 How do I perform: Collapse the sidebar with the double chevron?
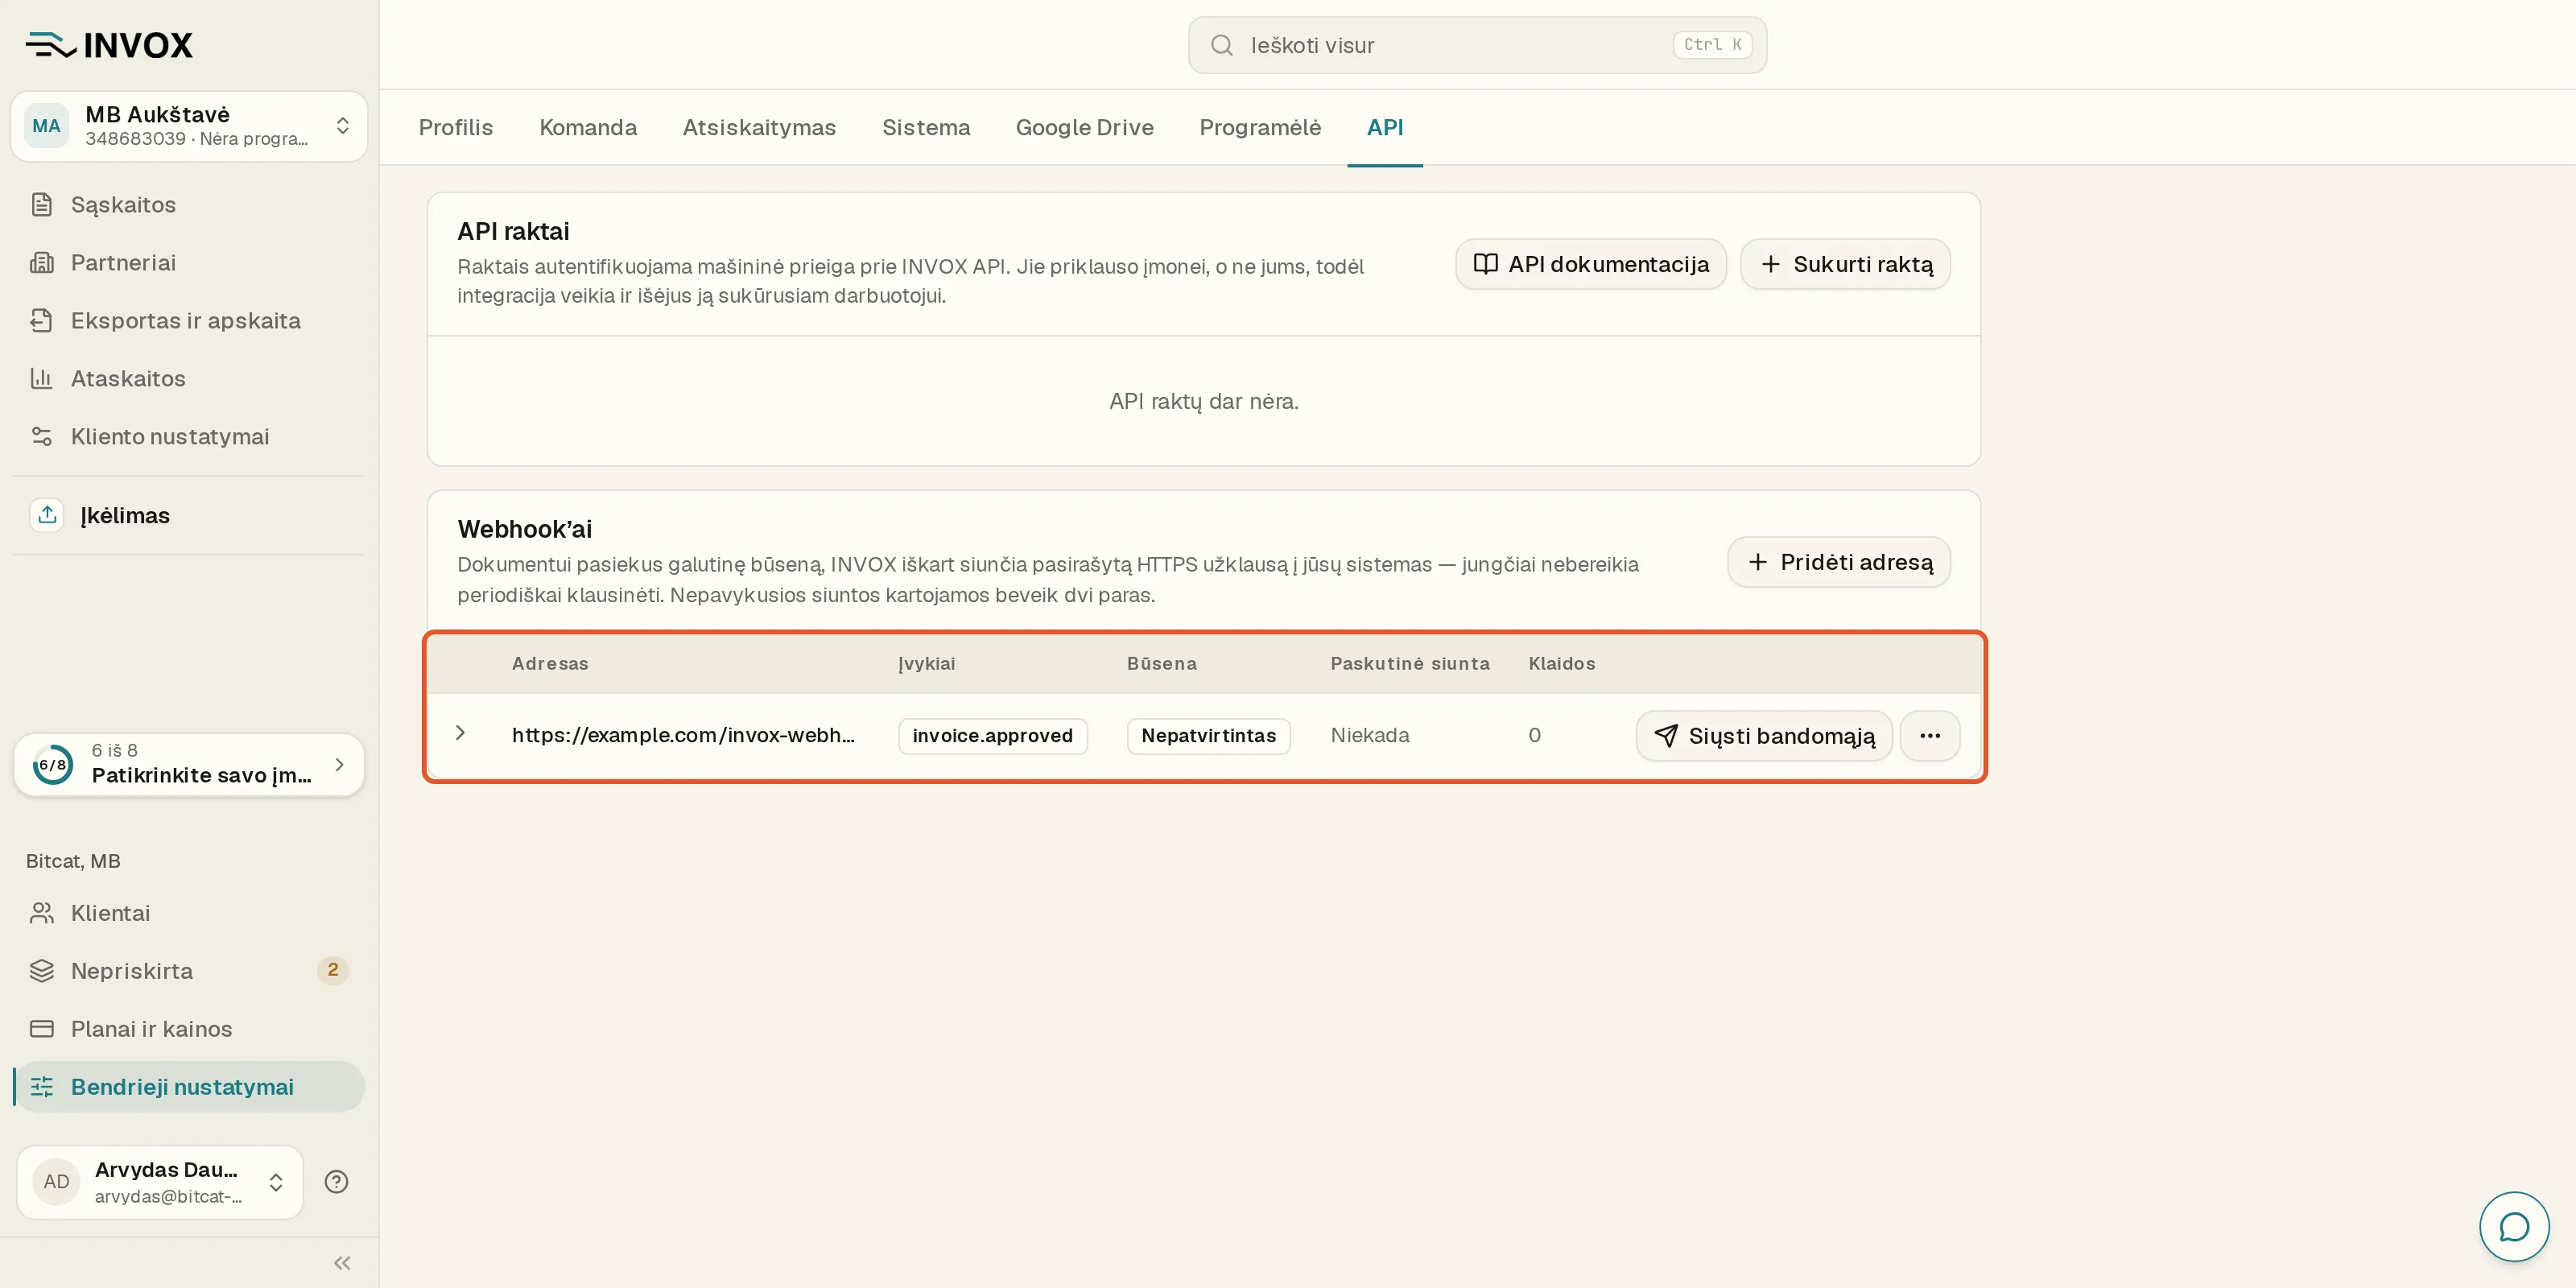tap(342, 1263)
